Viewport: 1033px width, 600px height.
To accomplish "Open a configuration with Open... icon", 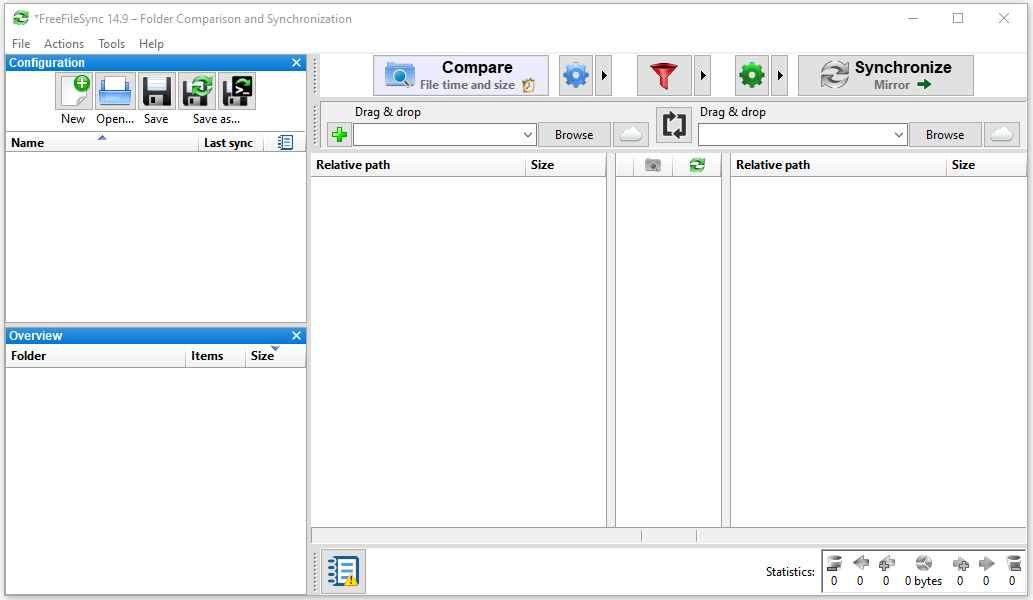I will (x=115, y=91).
